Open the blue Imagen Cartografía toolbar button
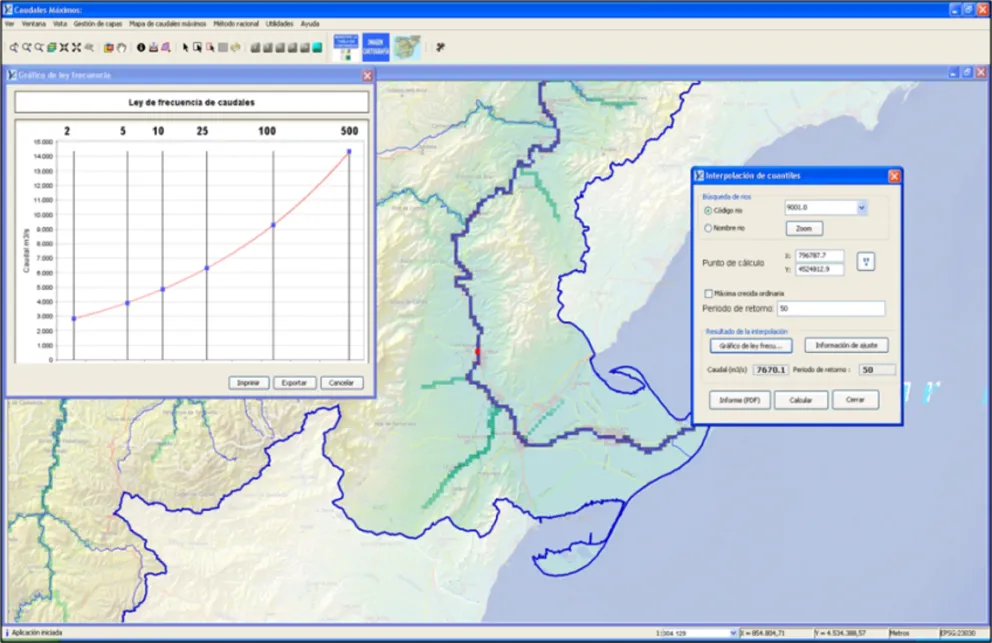Screen dimensions: 992x643 pos(376,47)
